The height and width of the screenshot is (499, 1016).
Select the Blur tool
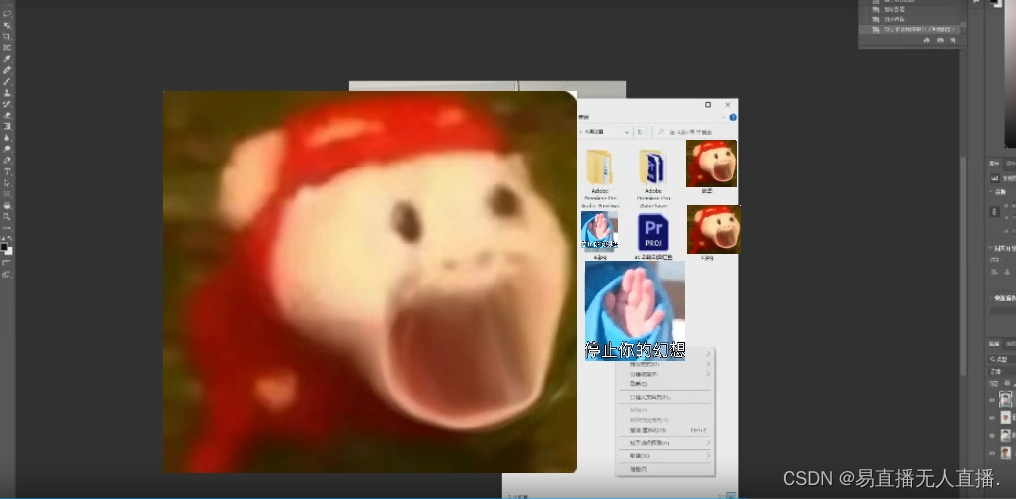tap(7, 137)
